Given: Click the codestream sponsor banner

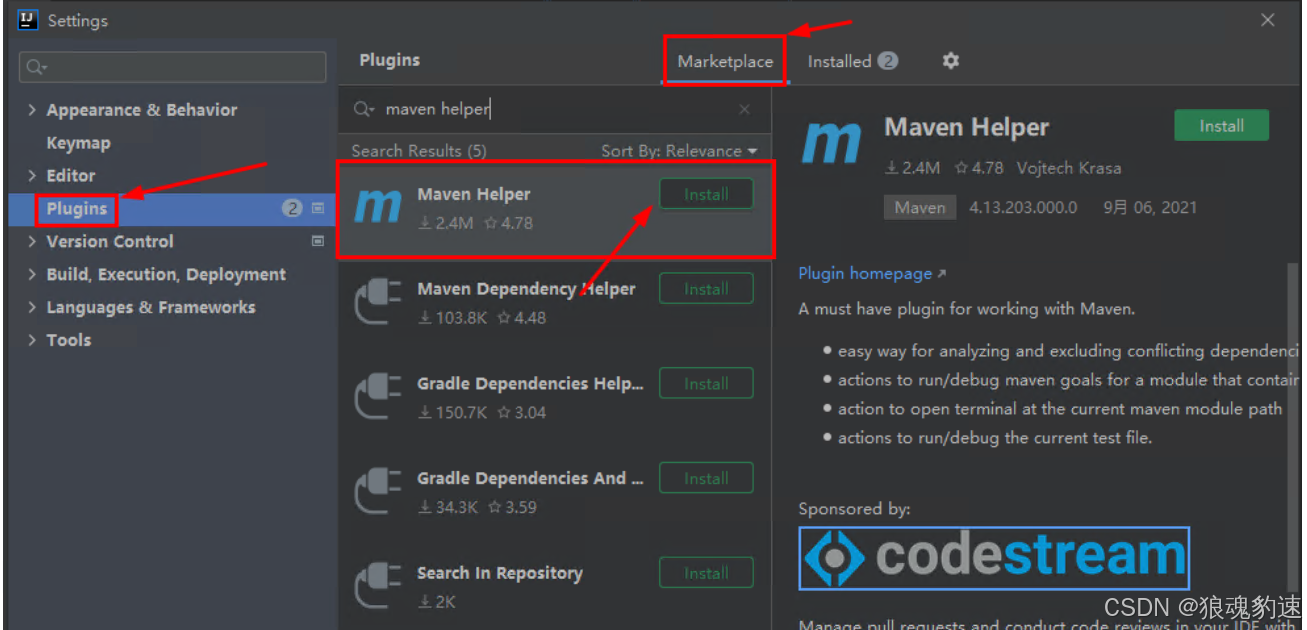Looking at the screenshot, I should 994,558.
